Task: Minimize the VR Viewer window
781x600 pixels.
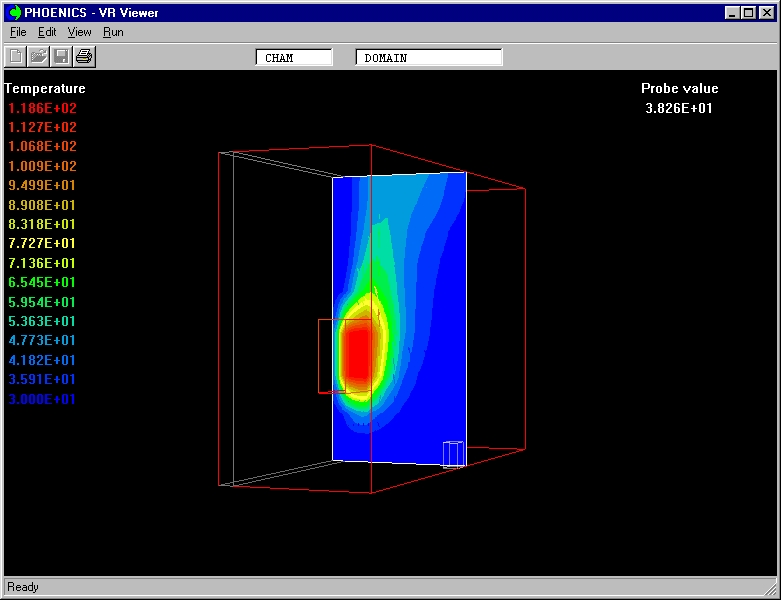Action: (734, 13)
